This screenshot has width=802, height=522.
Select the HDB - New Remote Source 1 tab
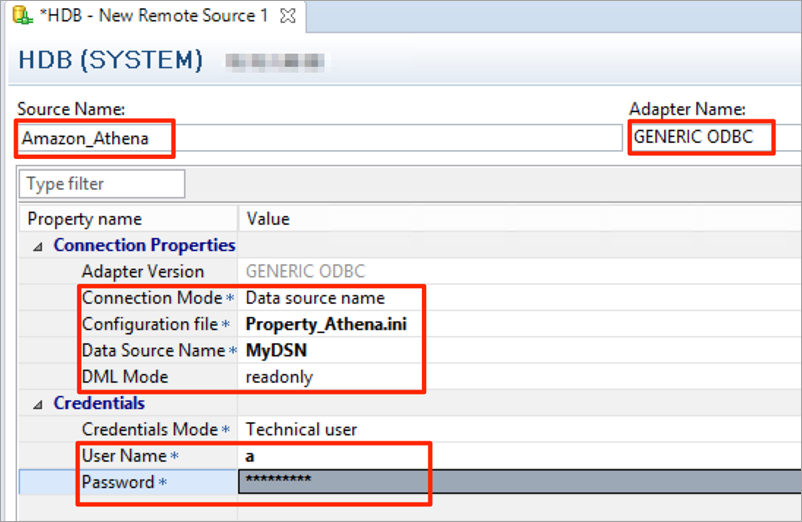[x=157, y=16]
